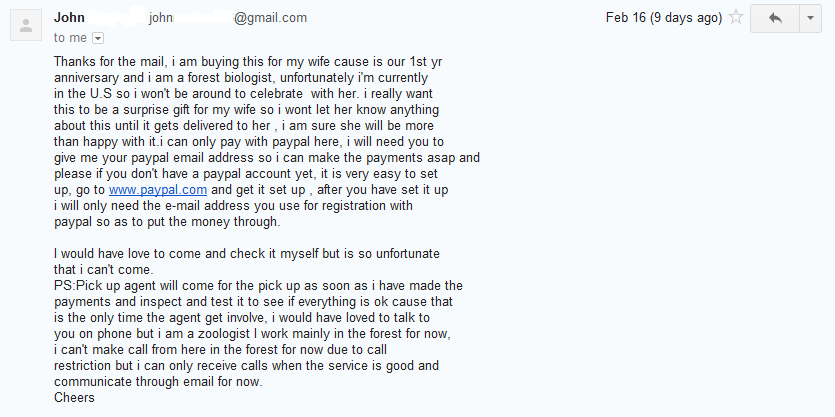Screen dimensions: 835x417
Task: Expand message details arrow next to 'to me'
Action: pos(98,38)
